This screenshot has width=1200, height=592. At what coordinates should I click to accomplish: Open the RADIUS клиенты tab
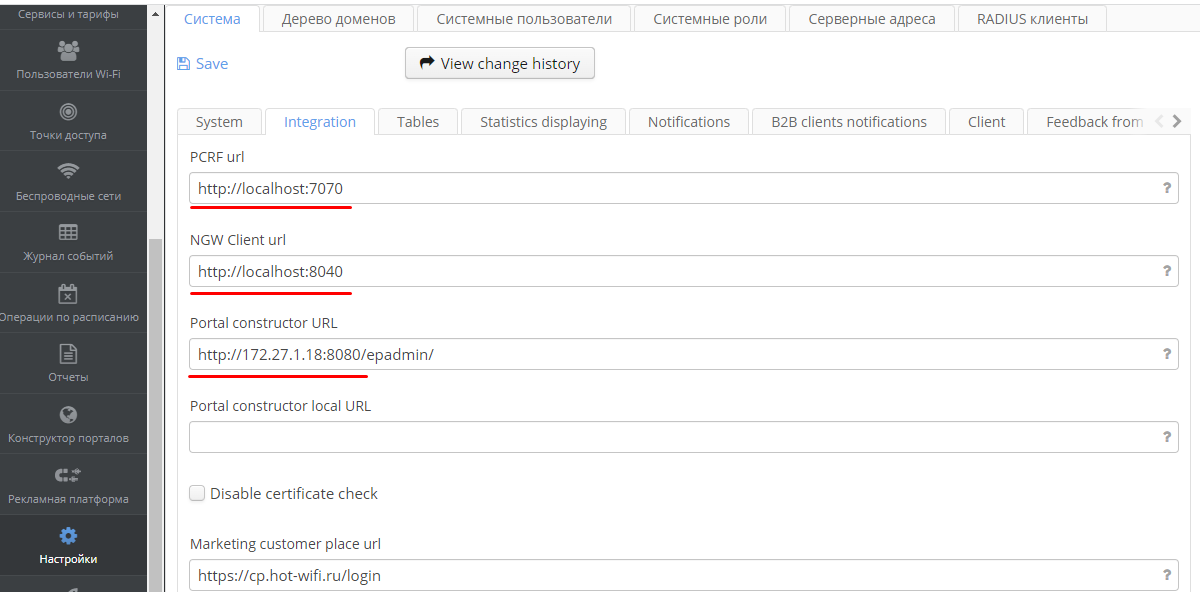click(x=1032, y=19)
